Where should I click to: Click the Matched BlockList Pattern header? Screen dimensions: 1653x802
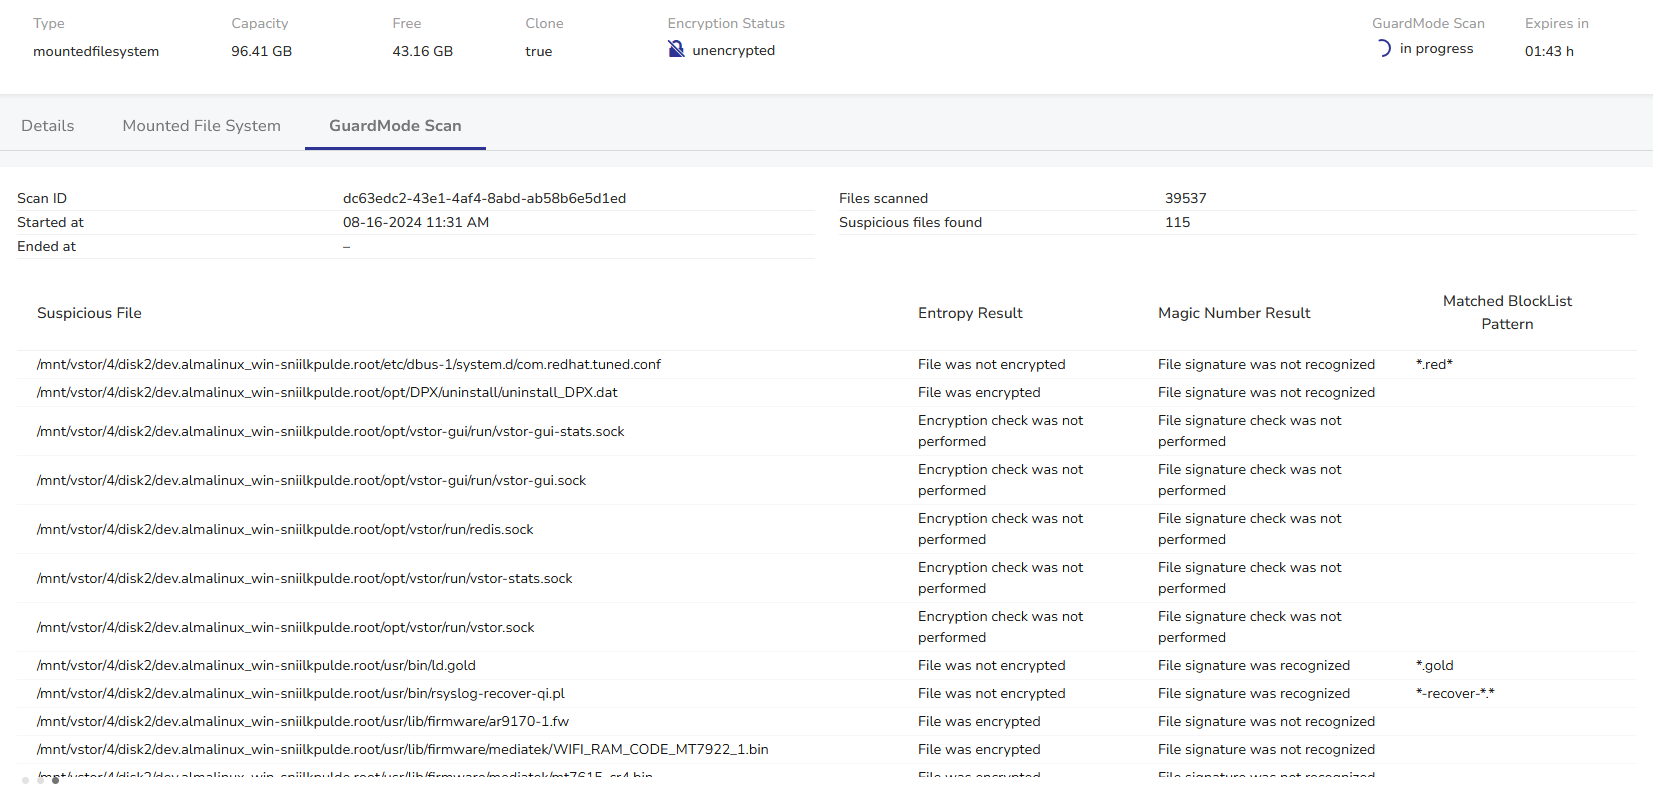click(1506, 312)
